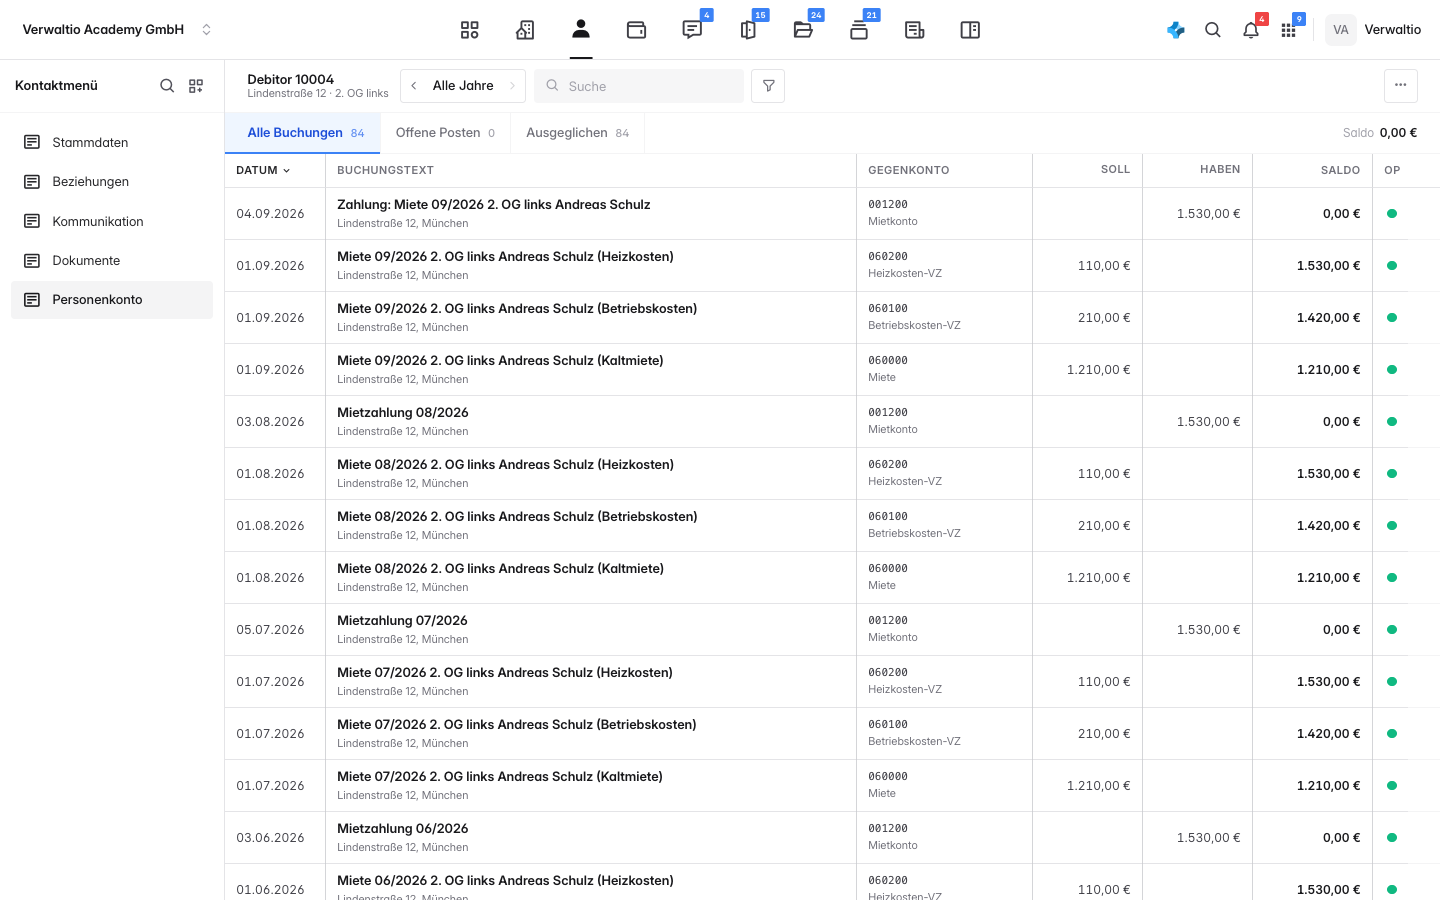
Task: Sort by the DATUM column header
Action: 263,170
